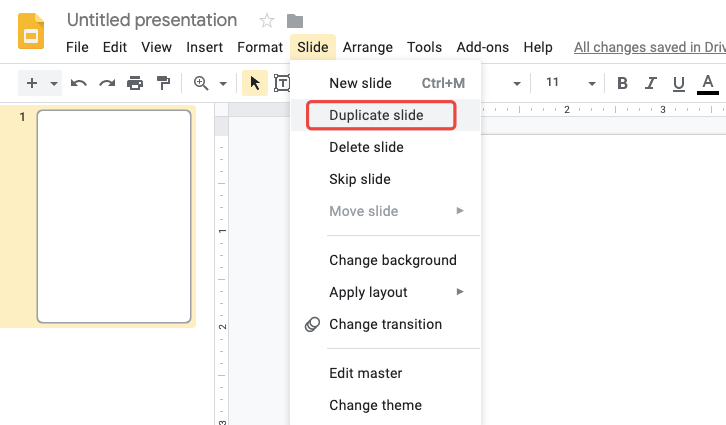Click the Google Slides logo icon
The height and width of the screenshot is (425, 726).
click(x=31, y=31)
